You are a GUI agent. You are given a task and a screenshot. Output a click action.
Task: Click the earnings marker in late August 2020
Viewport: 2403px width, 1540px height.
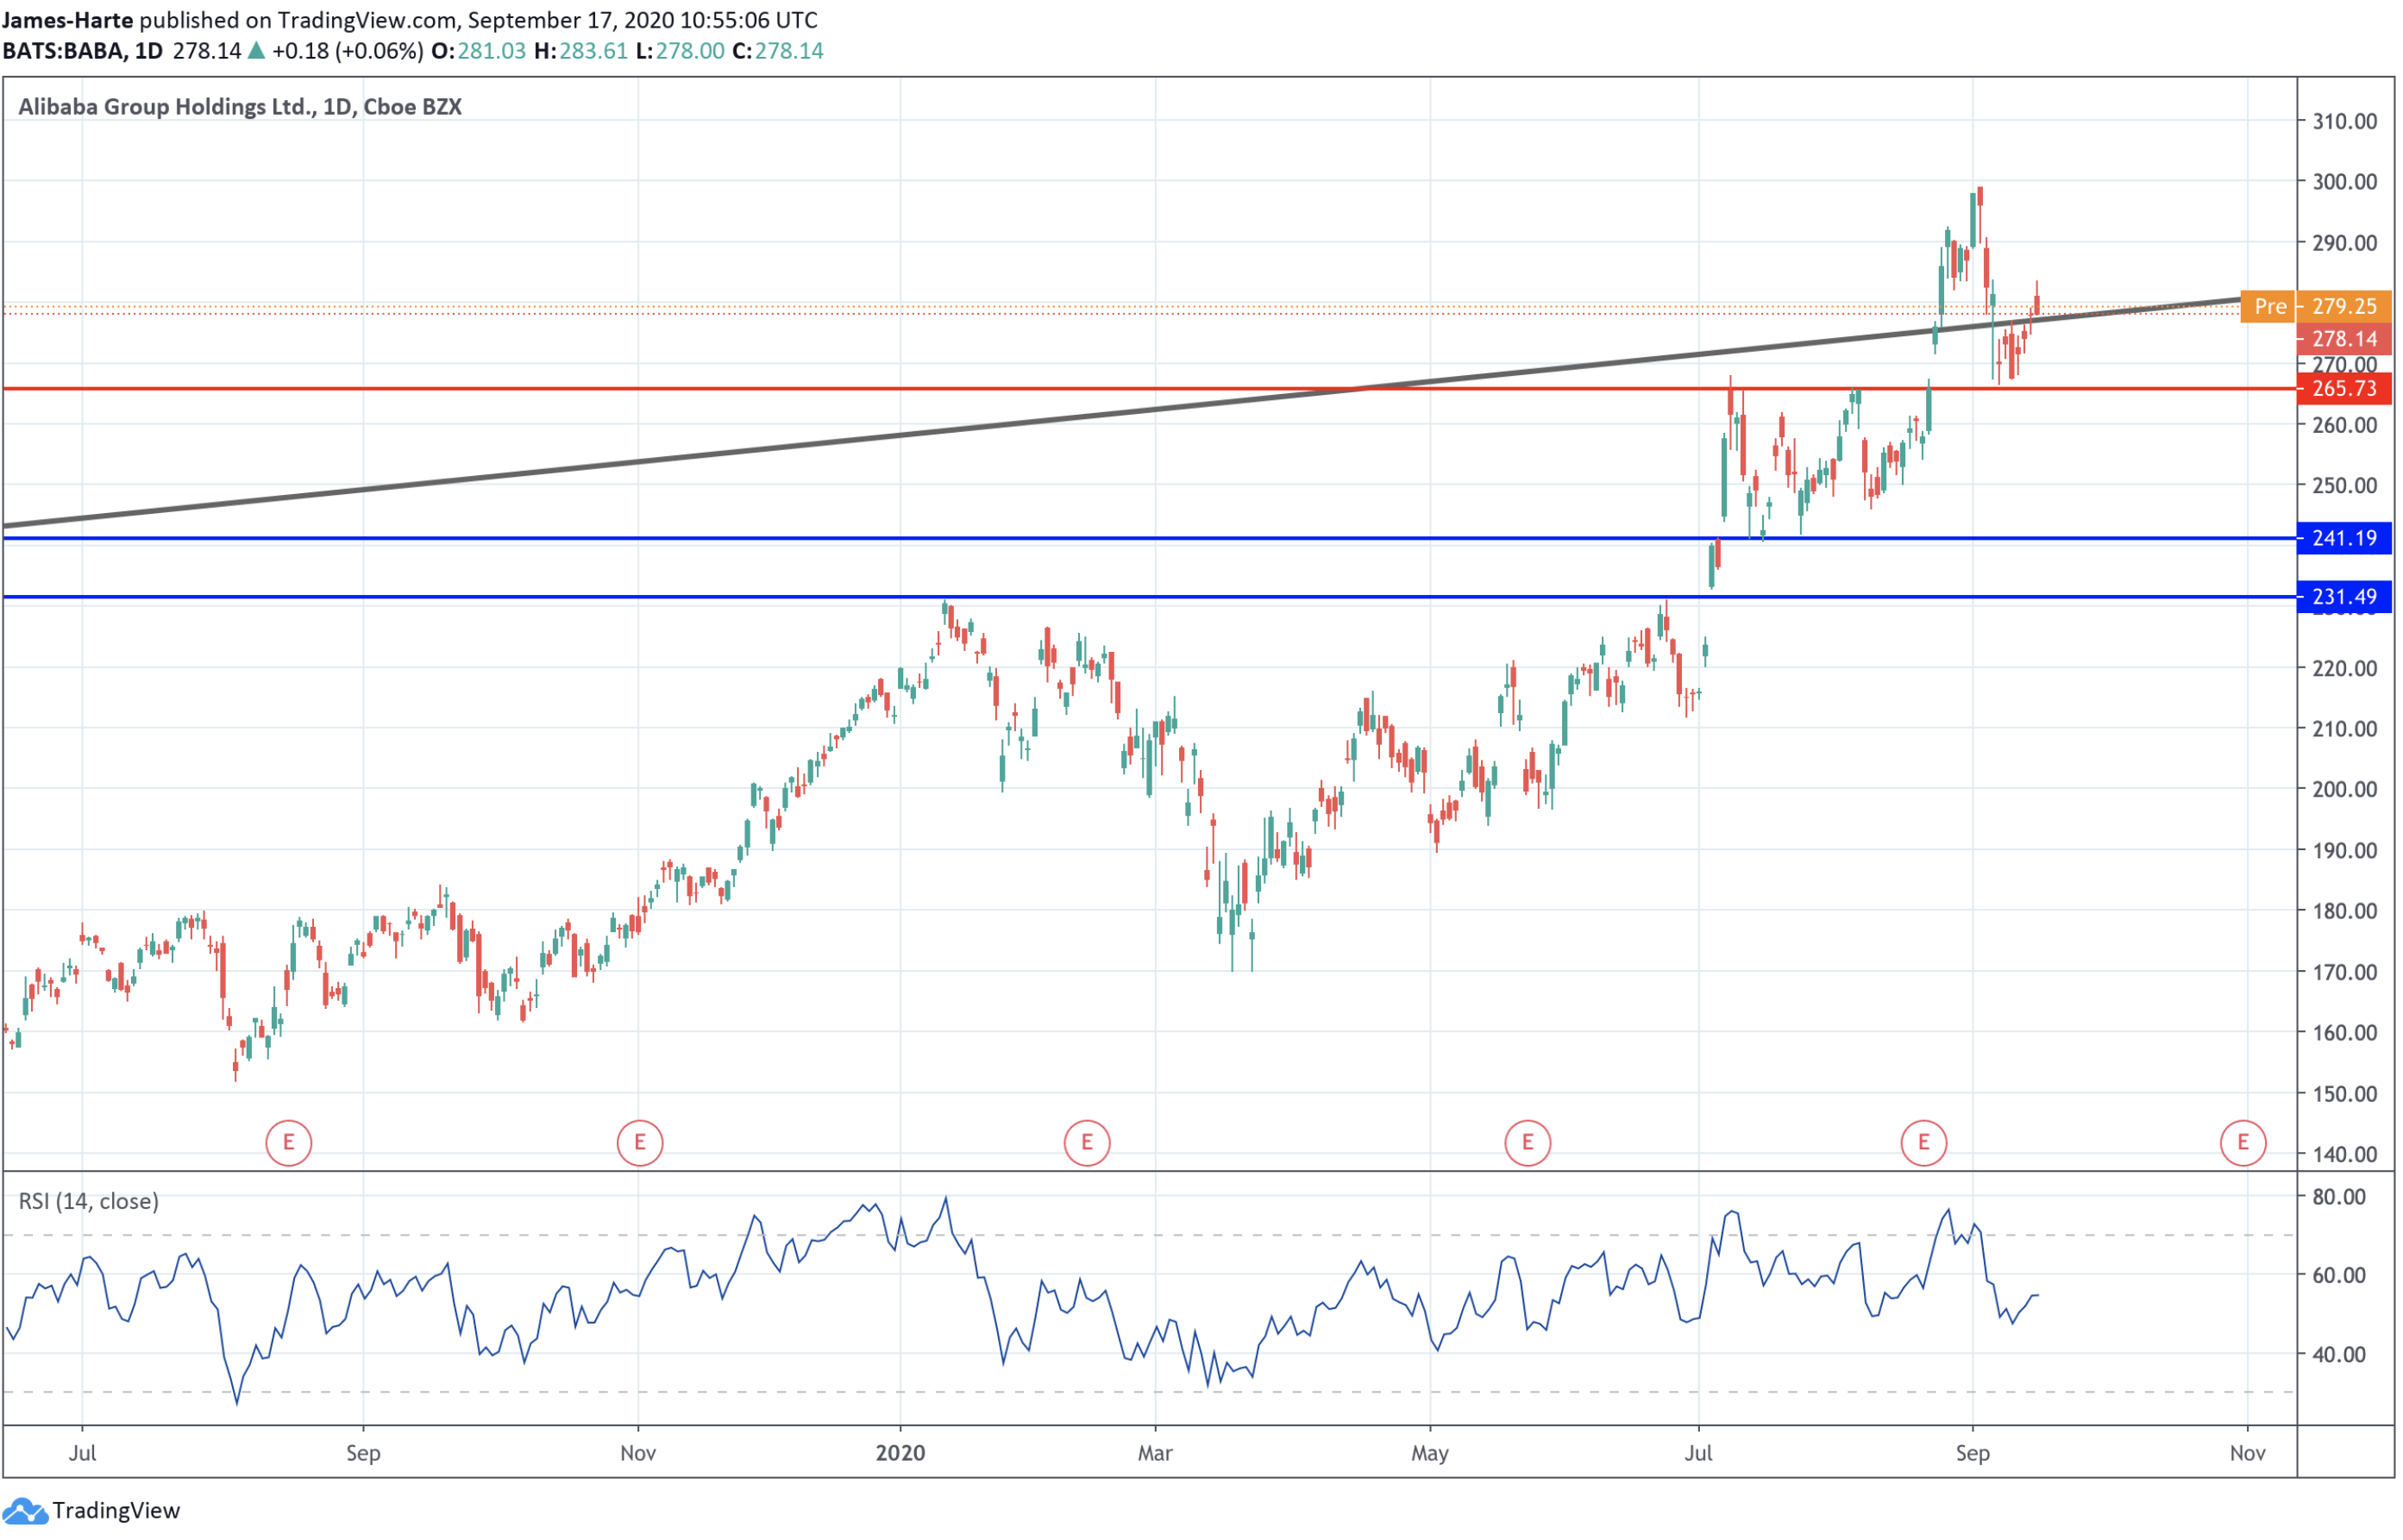(1924, 1143)
